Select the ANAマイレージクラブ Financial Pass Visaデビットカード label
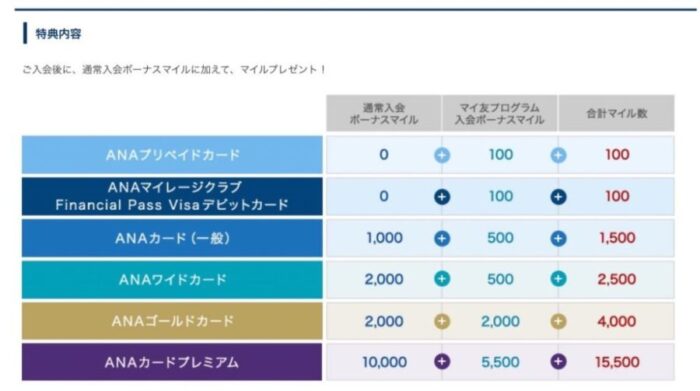The height and width of the screenshot is (391, 700). coord(172,196)
